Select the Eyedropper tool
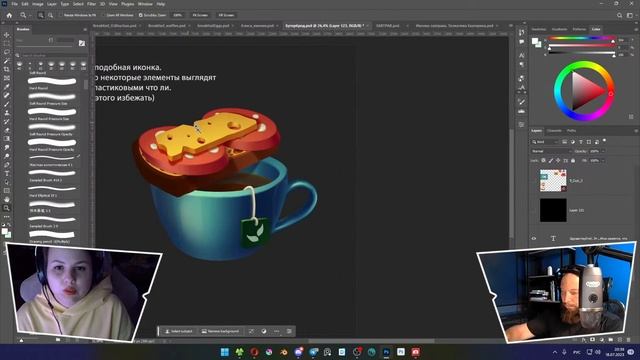The image size is (640, 360). tap(7, 87)
